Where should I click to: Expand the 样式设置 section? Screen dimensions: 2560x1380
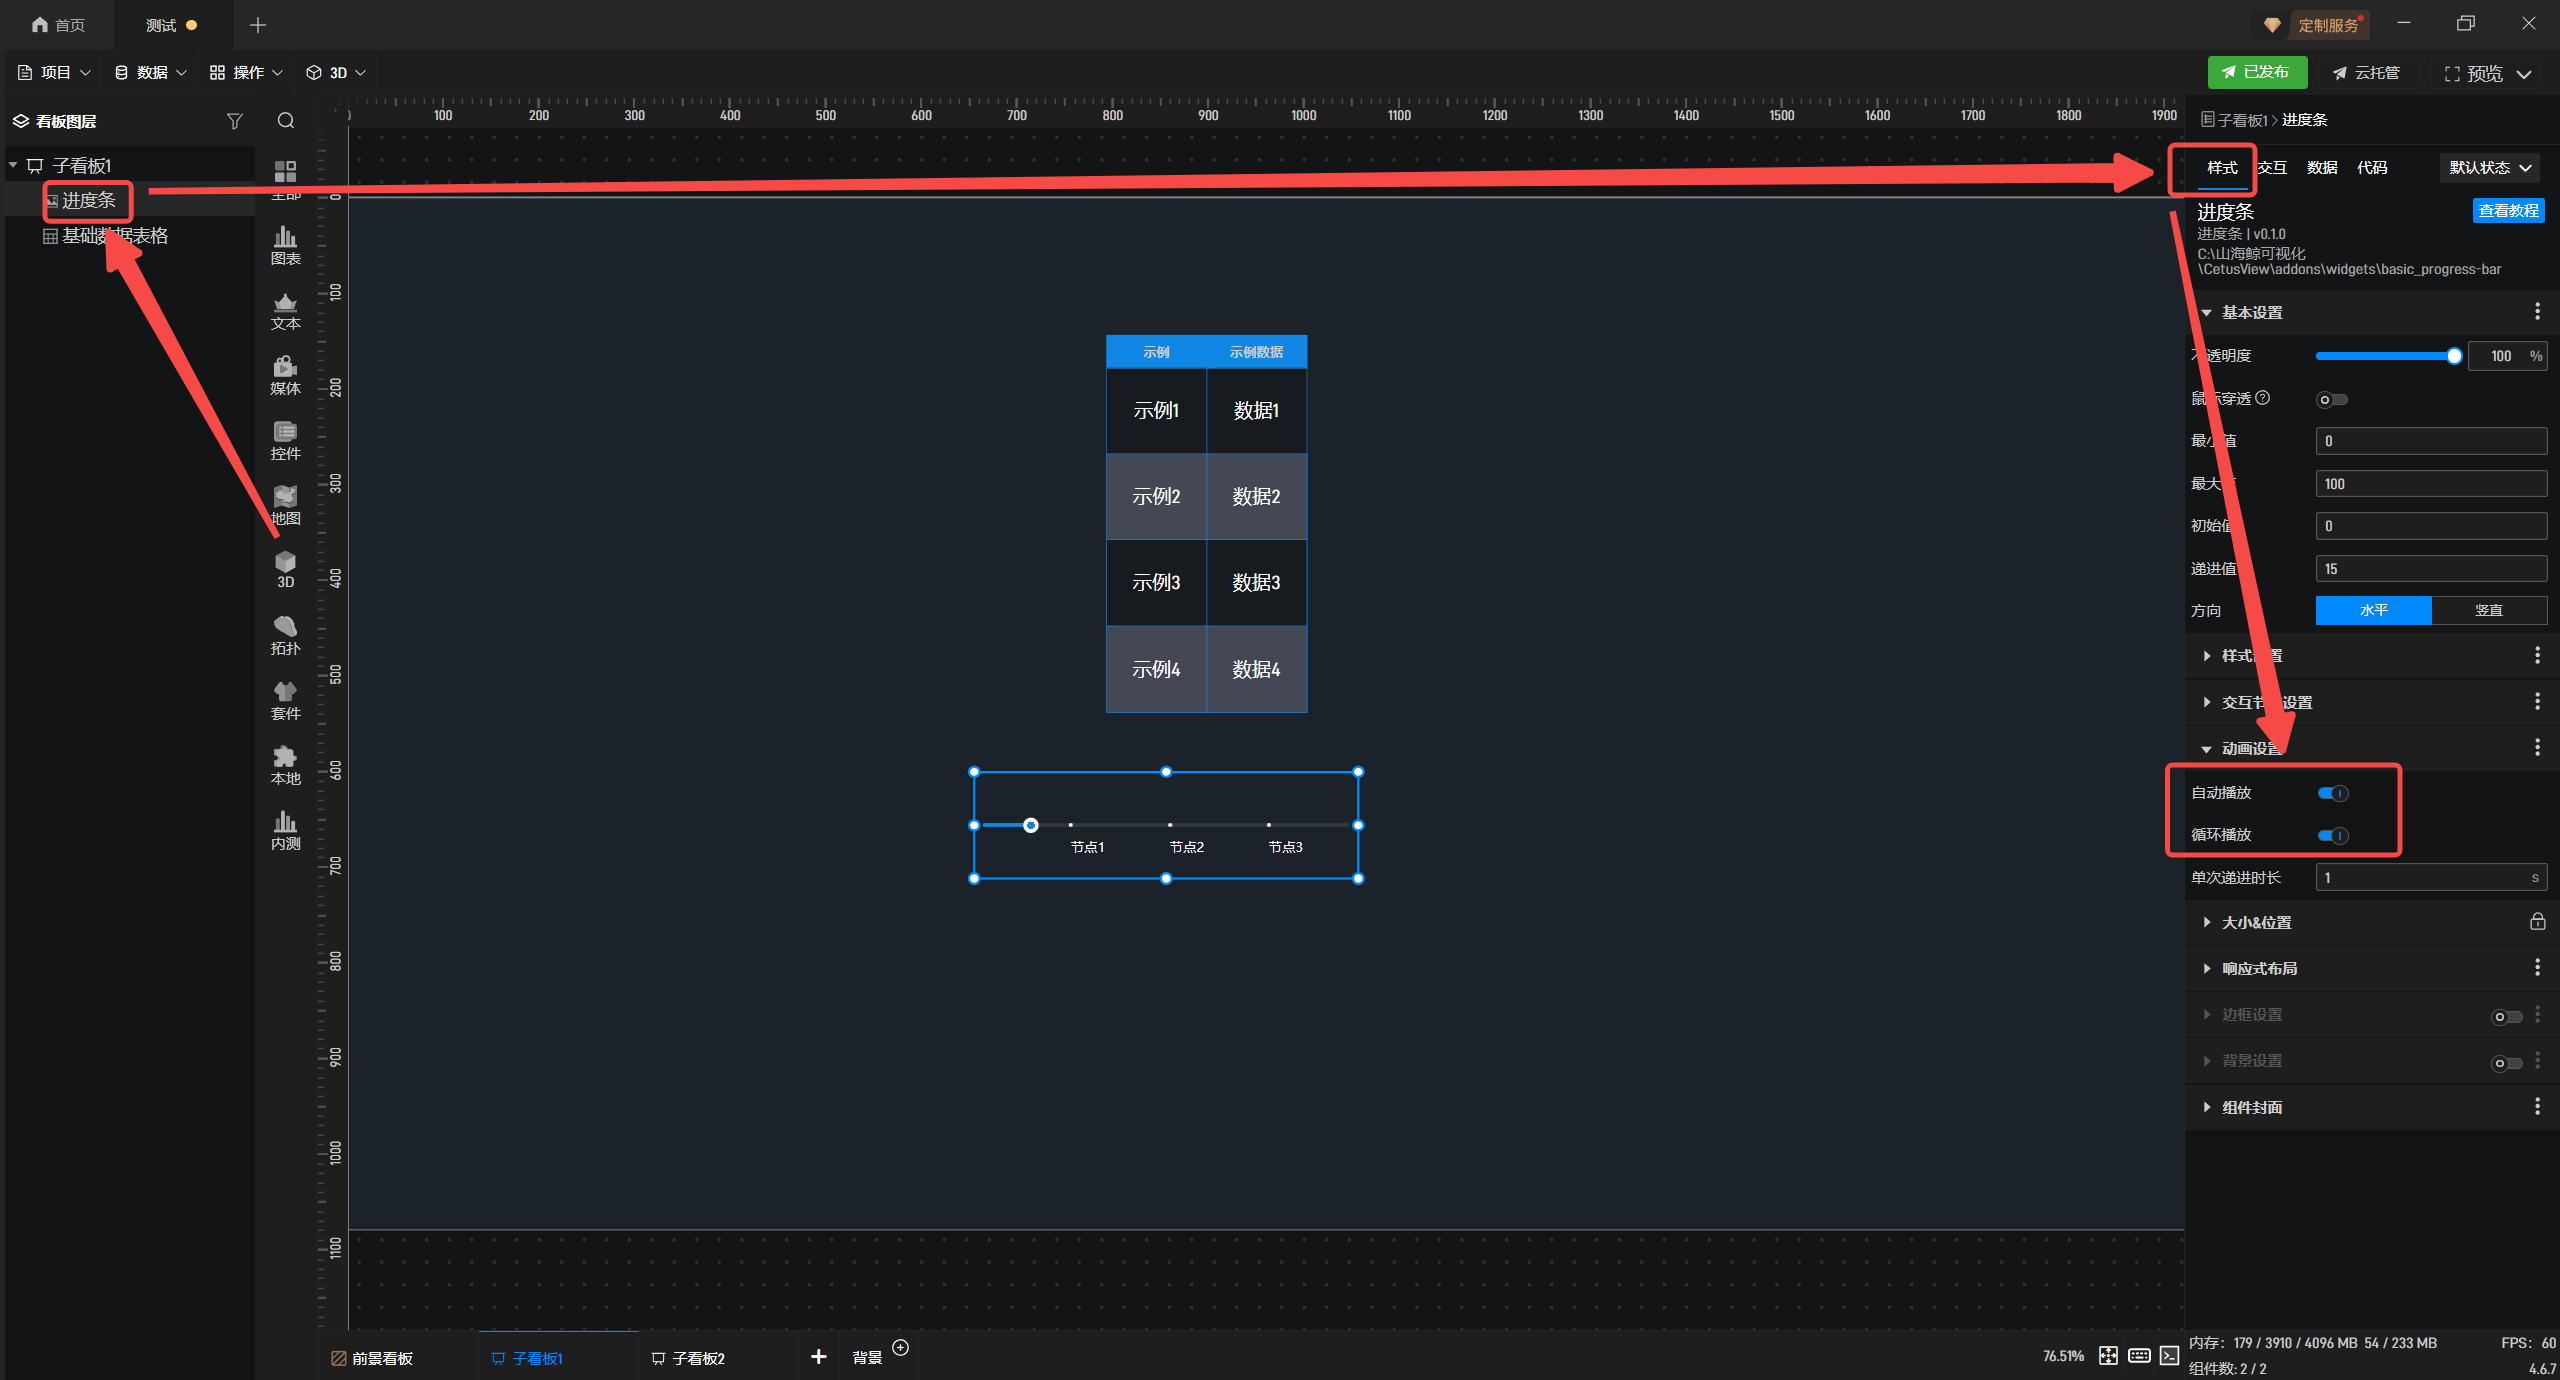click(x=2252, y=656)
